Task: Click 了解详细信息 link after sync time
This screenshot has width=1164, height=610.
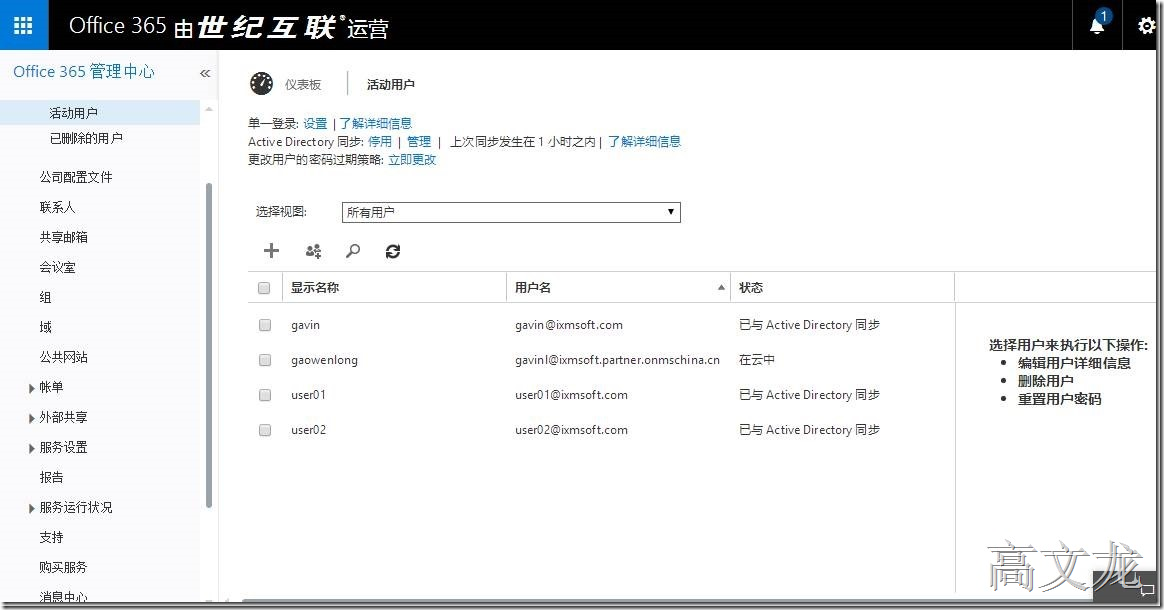Action: (x=644, y=141)
